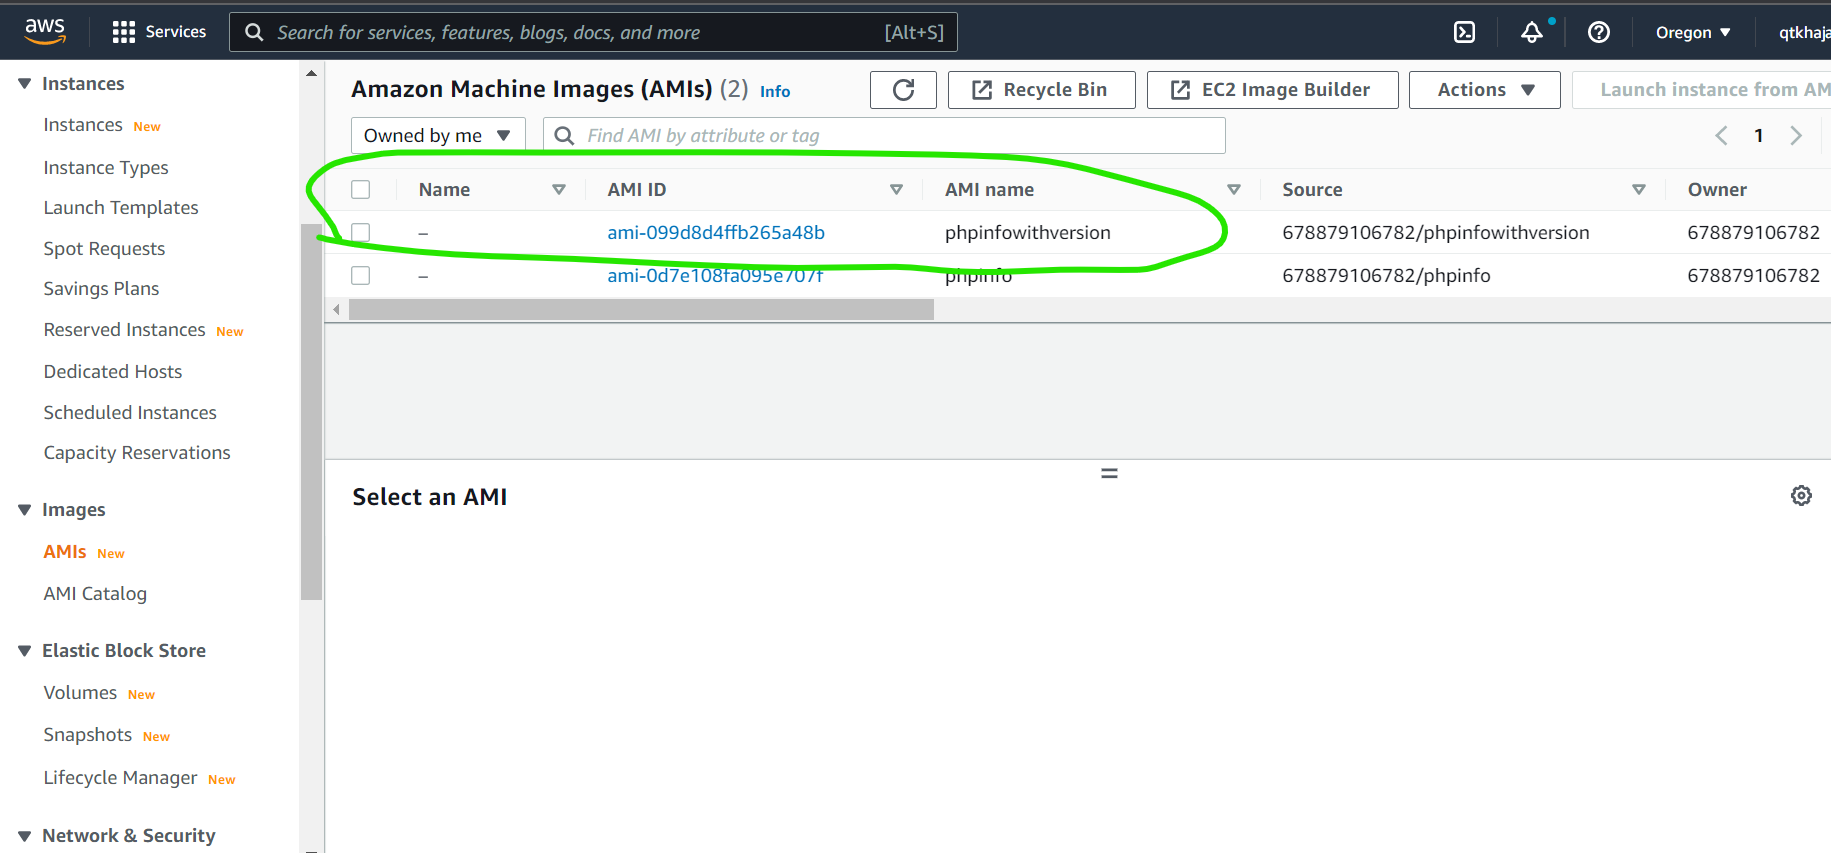
Task: Toggle the select-all header checkbox
Action: tap(361, 189)
